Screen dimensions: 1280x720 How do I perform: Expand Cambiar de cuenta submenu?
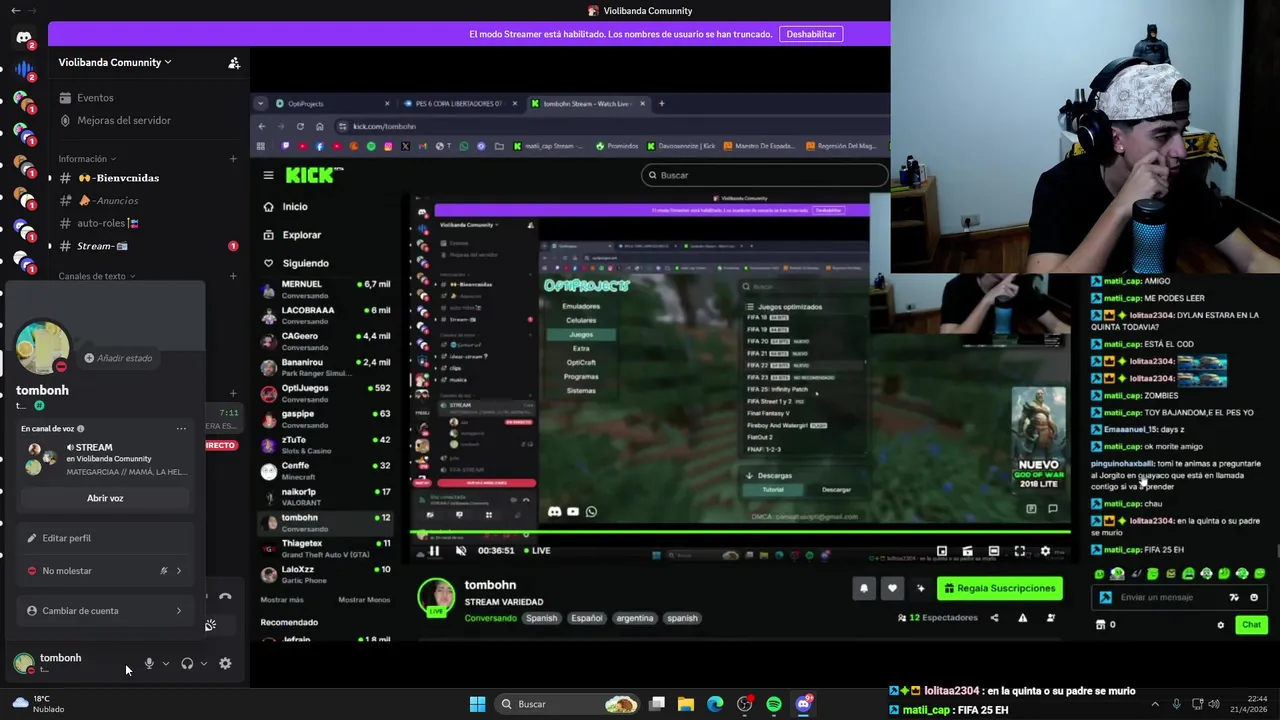pos(105,611)
